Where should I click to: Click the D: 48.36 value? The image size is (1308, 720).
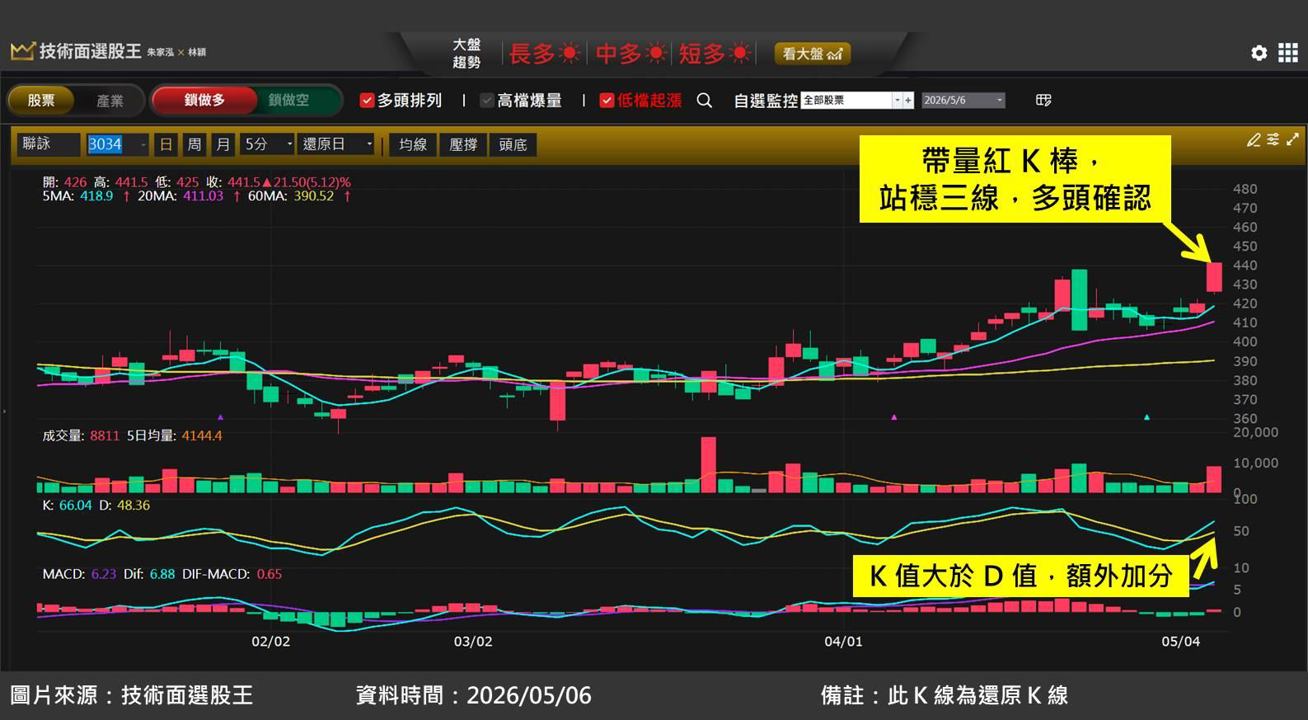125,505
